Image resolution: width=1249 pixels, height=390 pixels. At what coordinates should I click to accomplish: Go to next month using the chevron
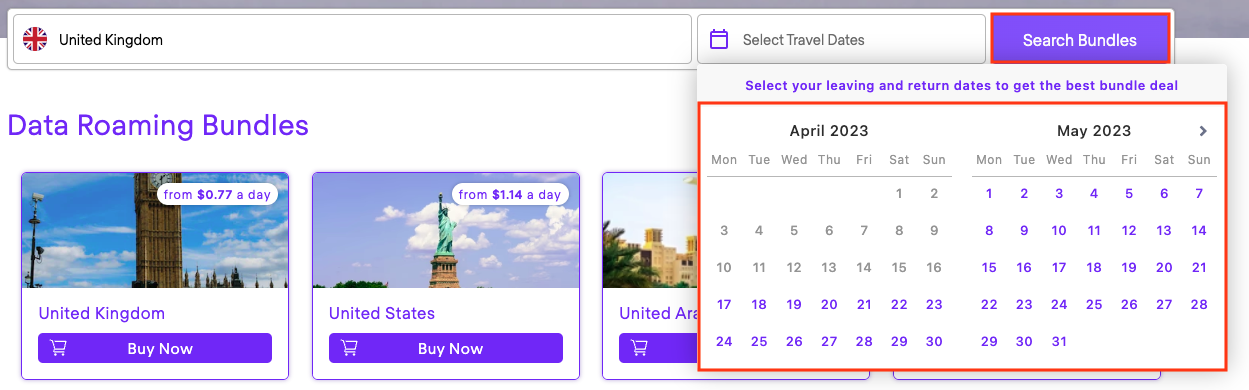1203,131
